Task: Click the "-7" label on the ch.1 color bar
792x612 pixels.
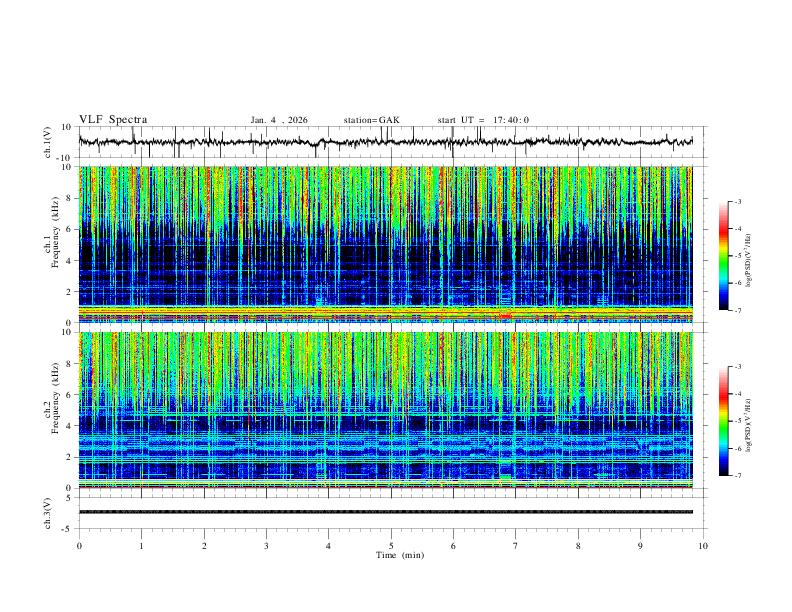Action: coord(738,310)
